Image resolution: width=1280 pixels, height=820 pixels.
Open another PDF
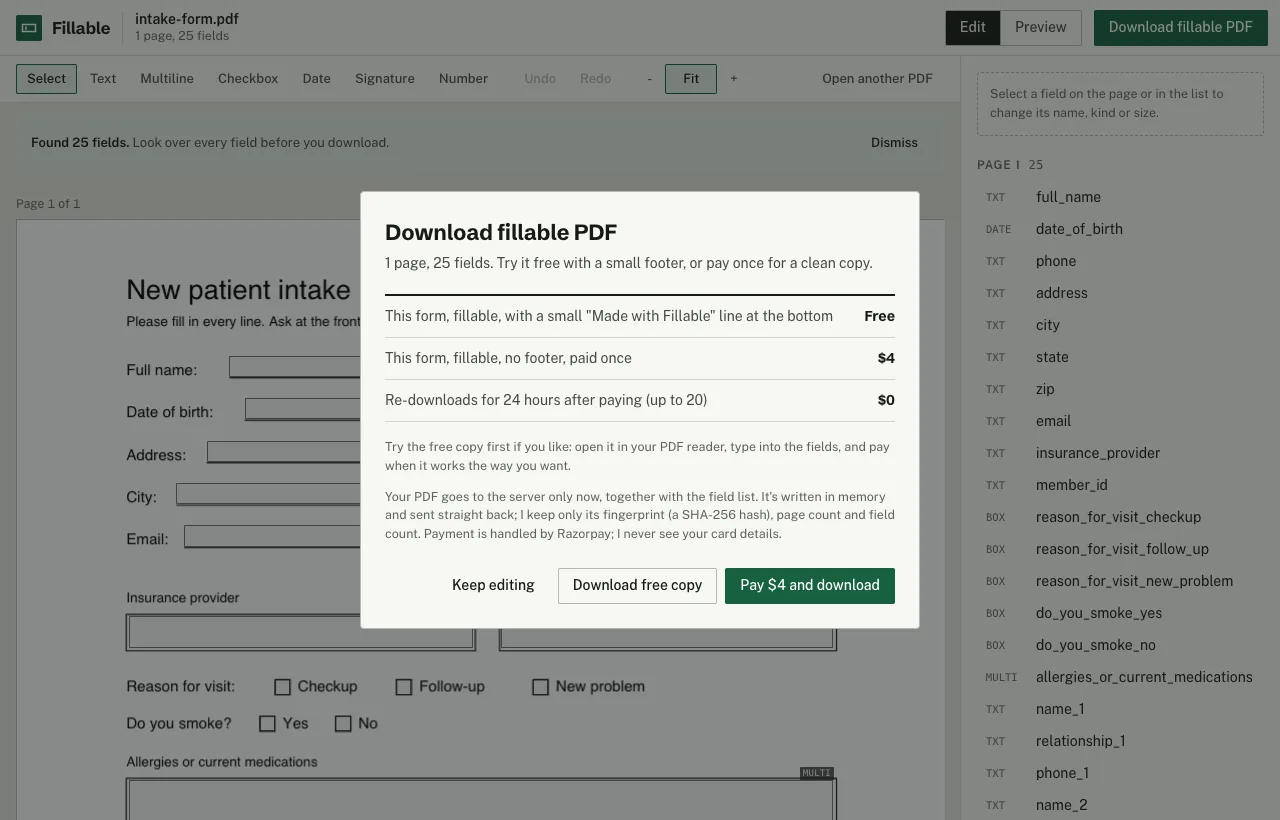[x=877, y=79]
